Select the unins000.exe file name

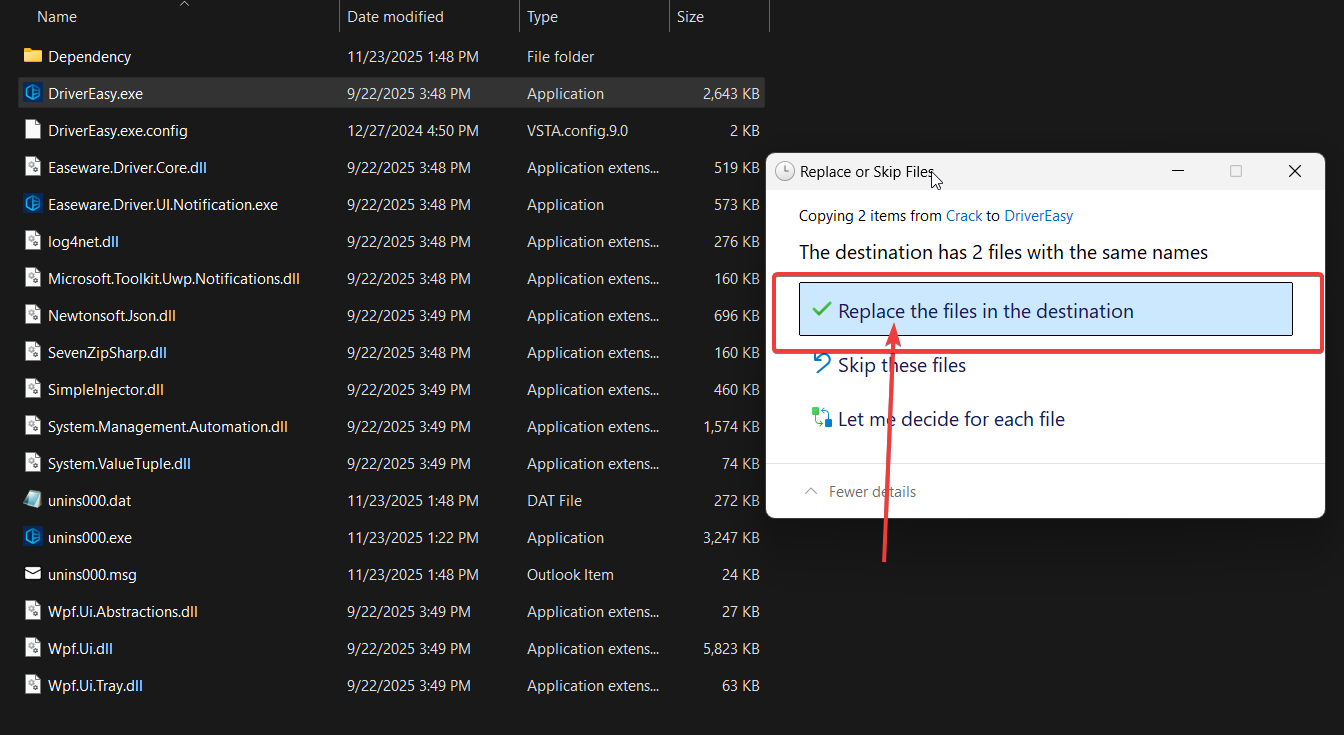90,538
